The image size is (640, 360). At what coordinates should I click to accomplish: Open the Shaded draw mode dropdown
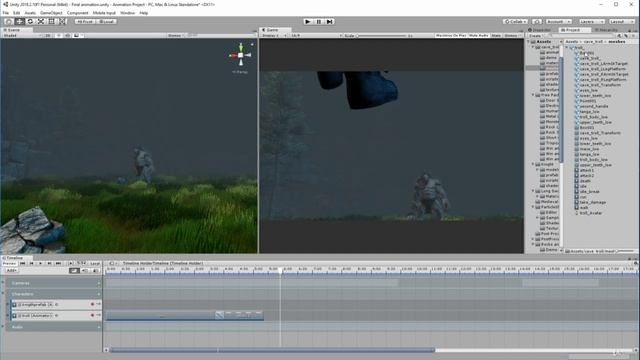(x=22, y=36)
